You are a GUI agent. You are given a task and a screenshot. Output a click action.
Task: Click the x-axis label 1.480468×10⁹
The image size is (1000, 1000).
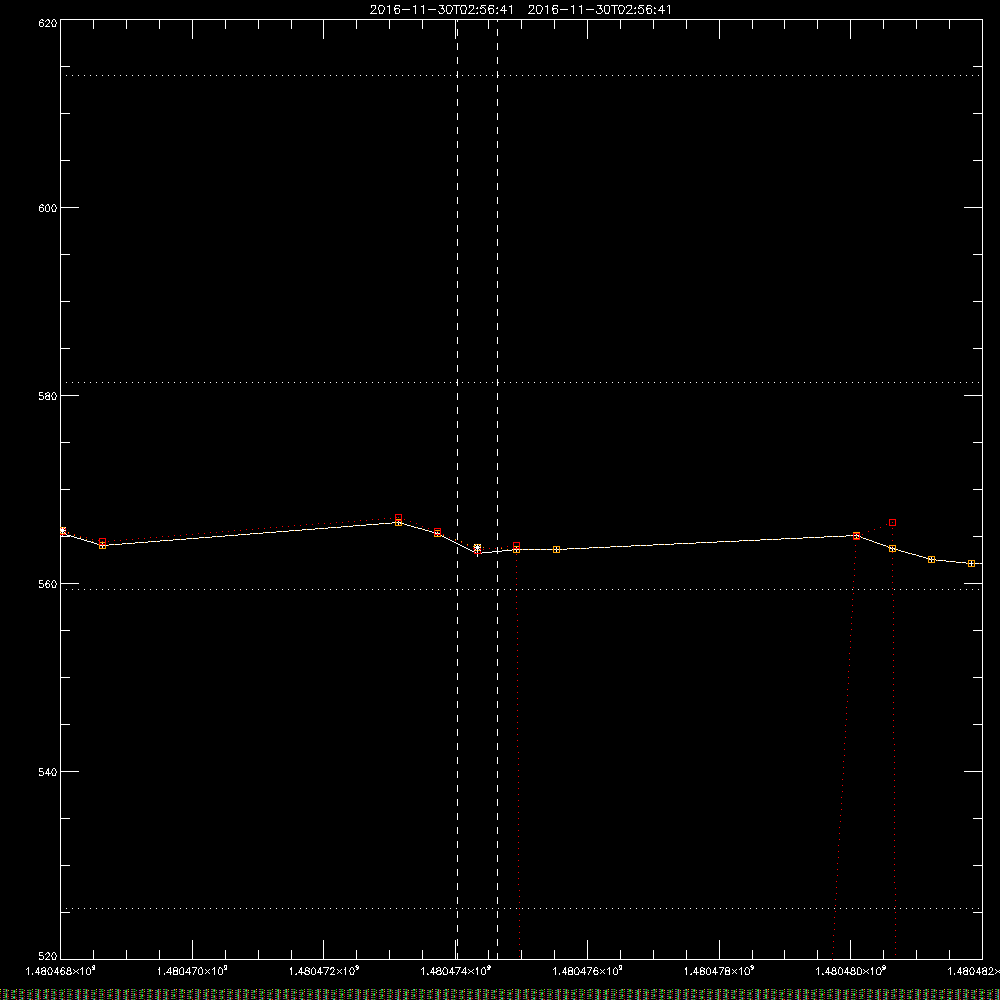(x=61, y=971)
